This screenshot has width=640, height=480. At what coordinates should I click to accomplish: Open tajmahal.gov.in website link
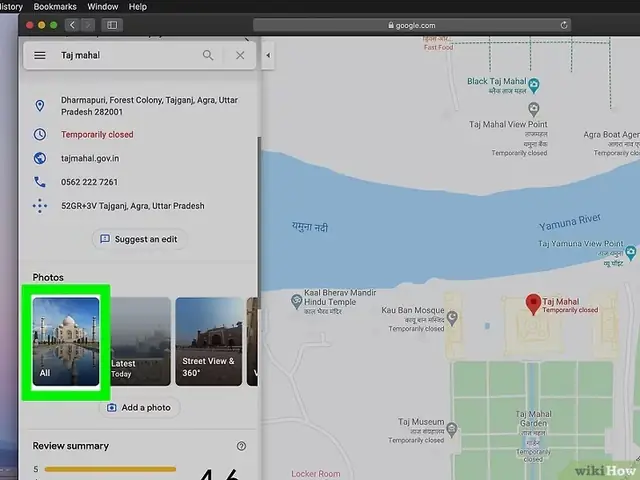click(90, 158)
